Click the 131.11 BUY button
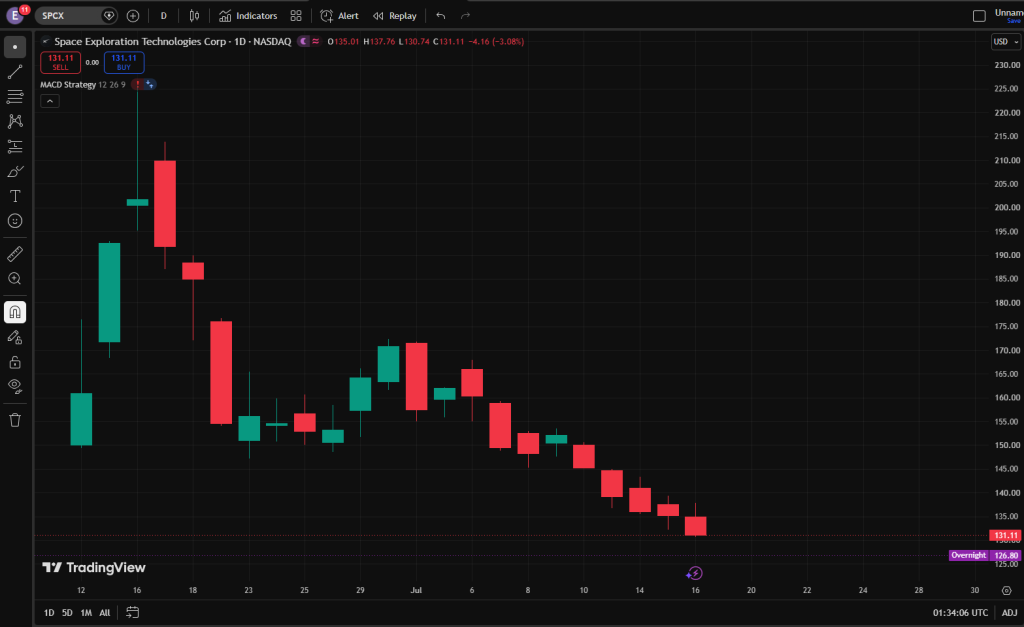1024x627 pixels. [124, 62]
